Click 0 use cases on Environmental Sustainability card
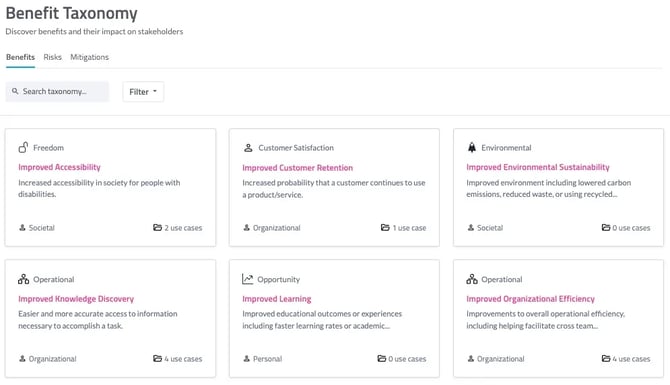Screen dimensions: 670x385 pos(631,228)
